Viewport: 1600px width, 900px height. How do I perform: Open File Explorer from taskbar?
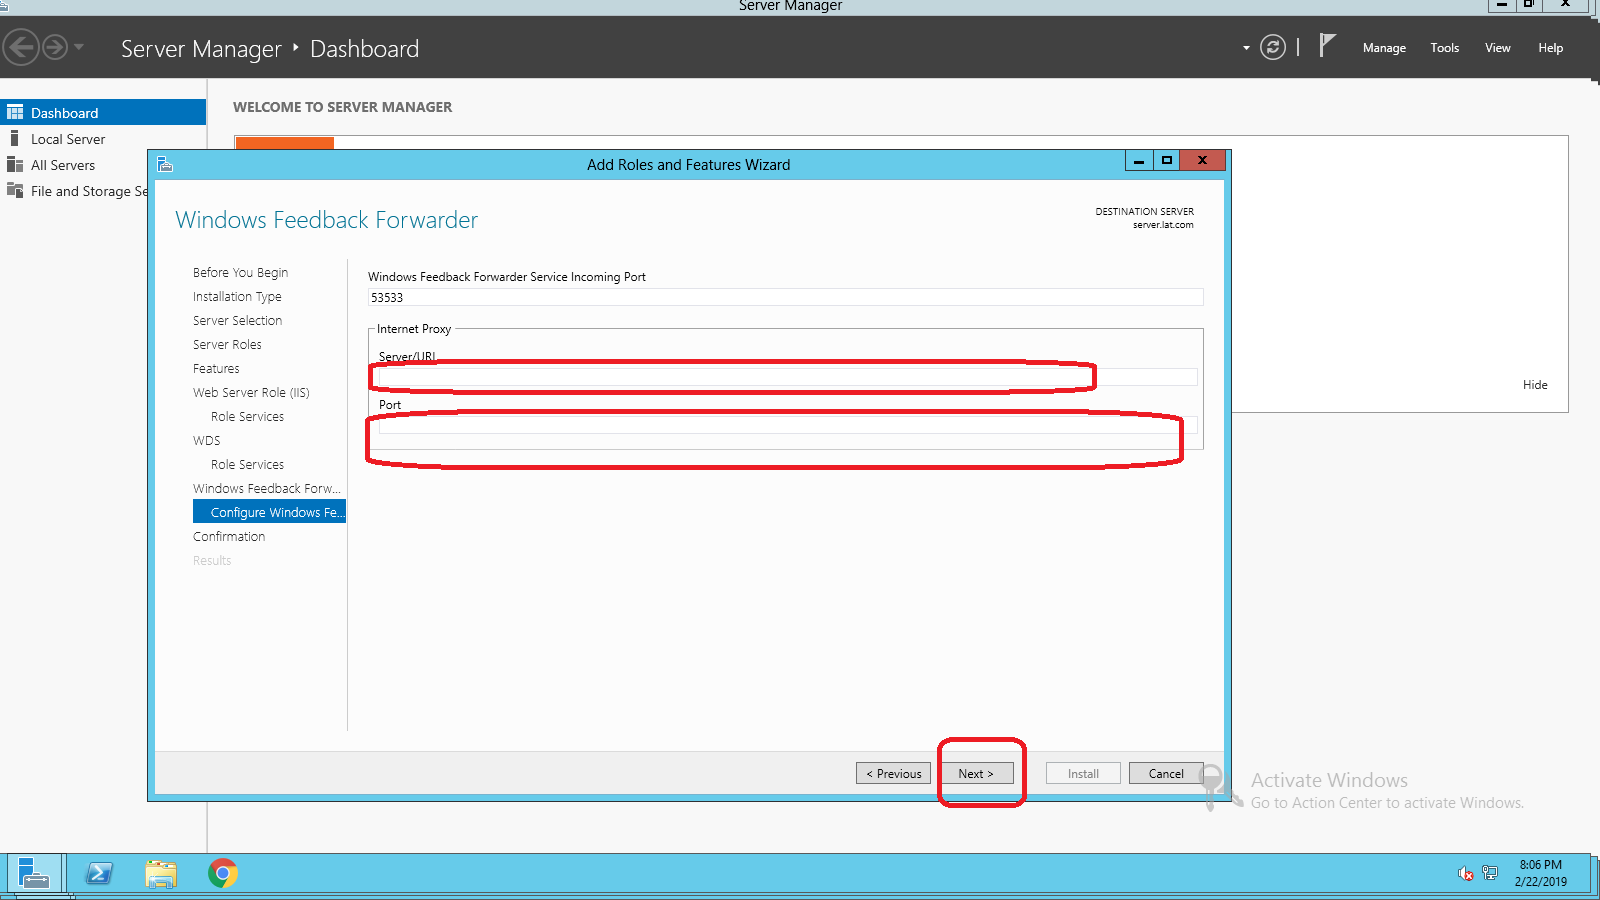click(161, 874)
